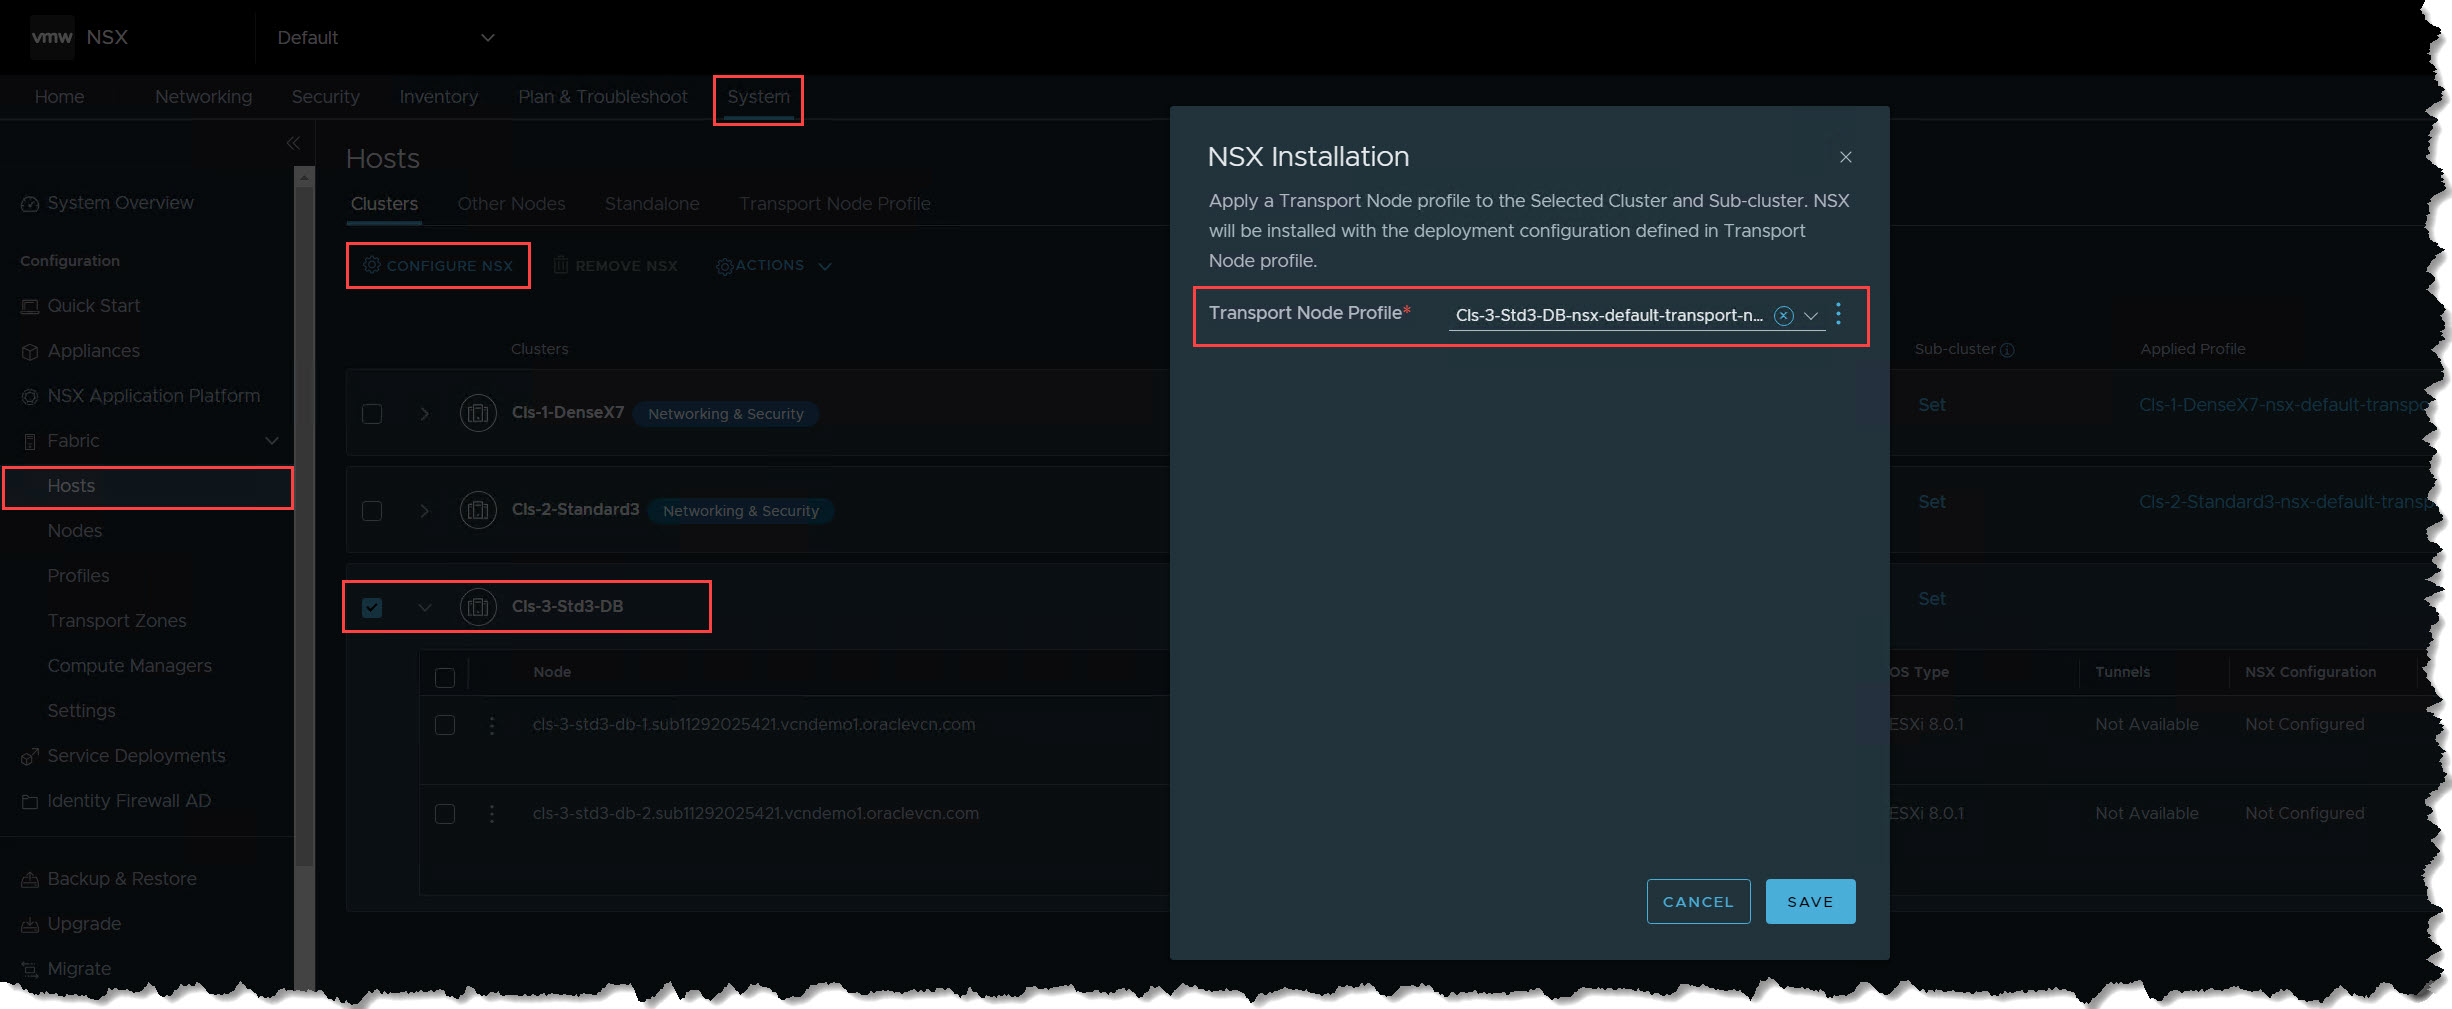This screenshot has width=2452, height=1009.
Task: Open the three-dot menu next to Transport Node Profile
Action: 1838,314
